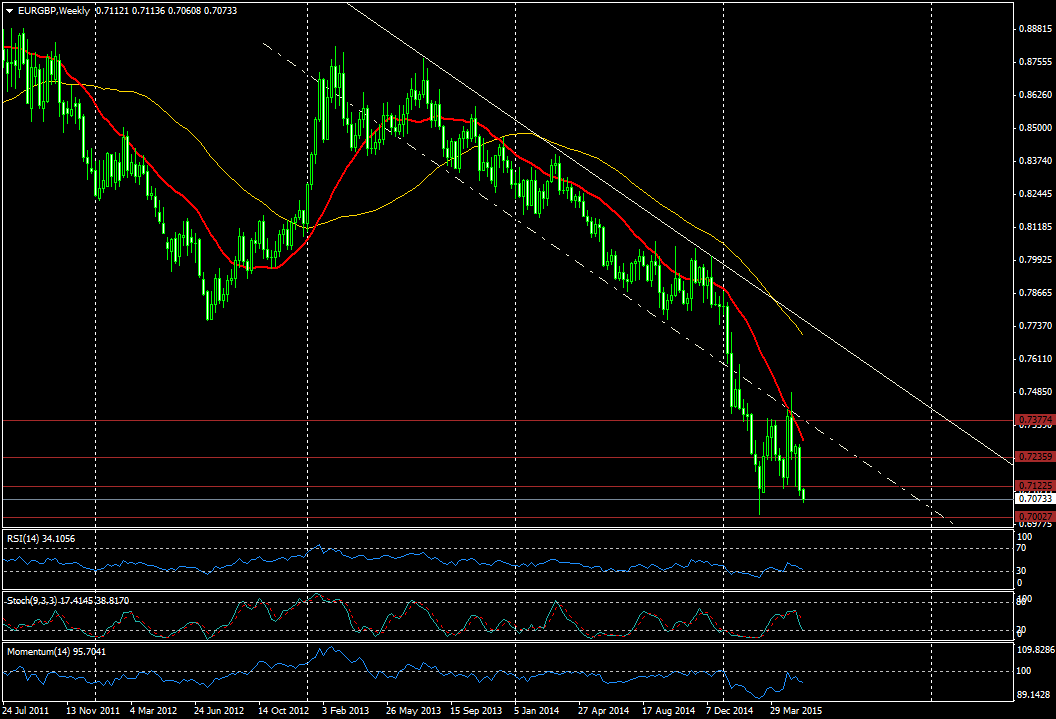Click the EURGBP,Weekly chart title
Viewport: 1056px width, 719px height.
(x=48, y=11)
